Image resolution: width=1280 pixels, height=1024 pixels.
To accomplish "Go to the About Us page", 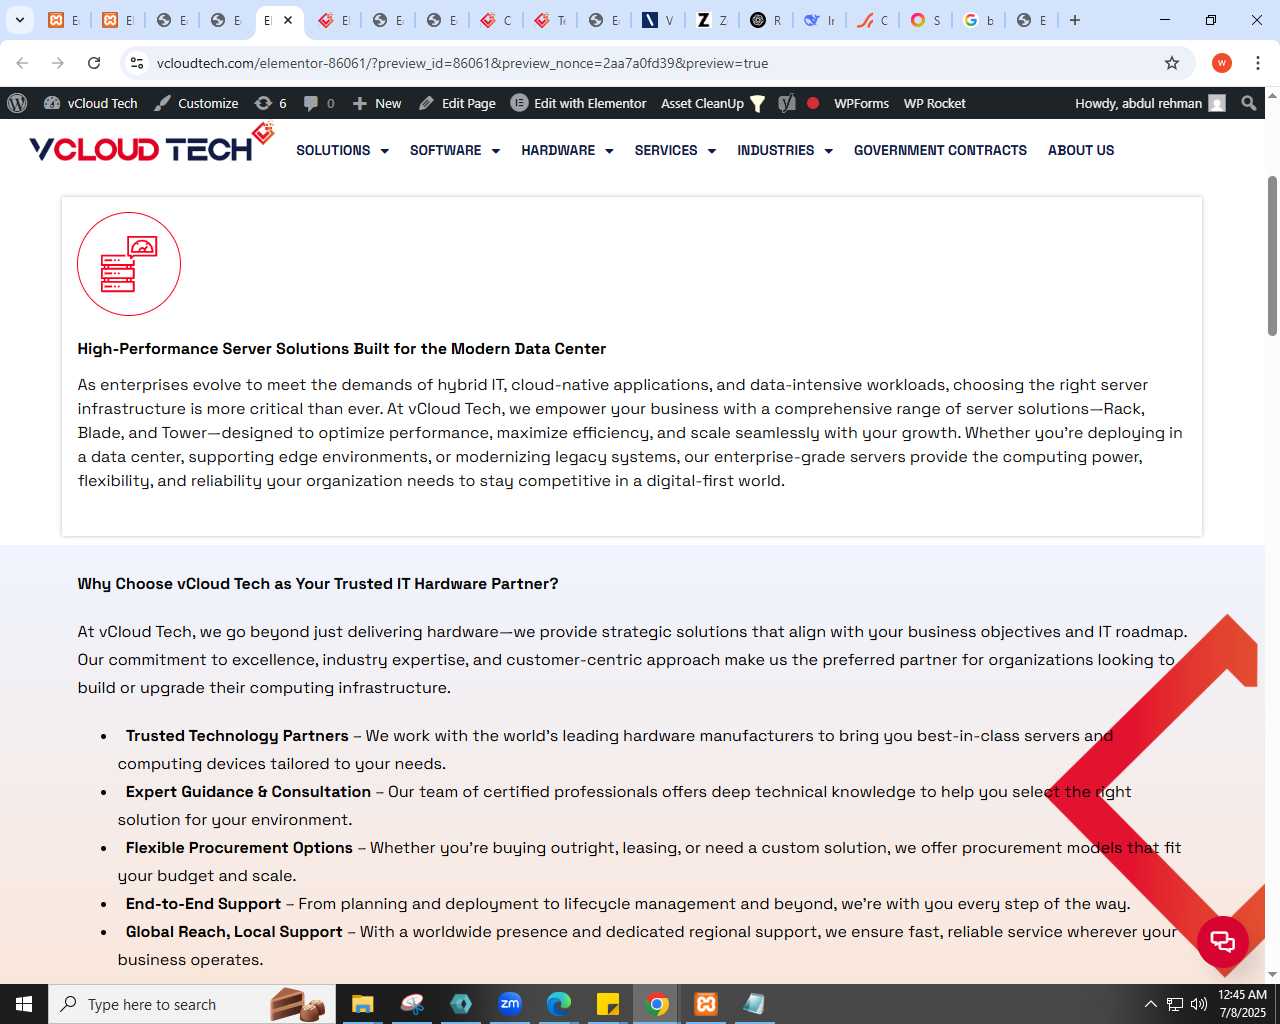I will click(1081, 150).
